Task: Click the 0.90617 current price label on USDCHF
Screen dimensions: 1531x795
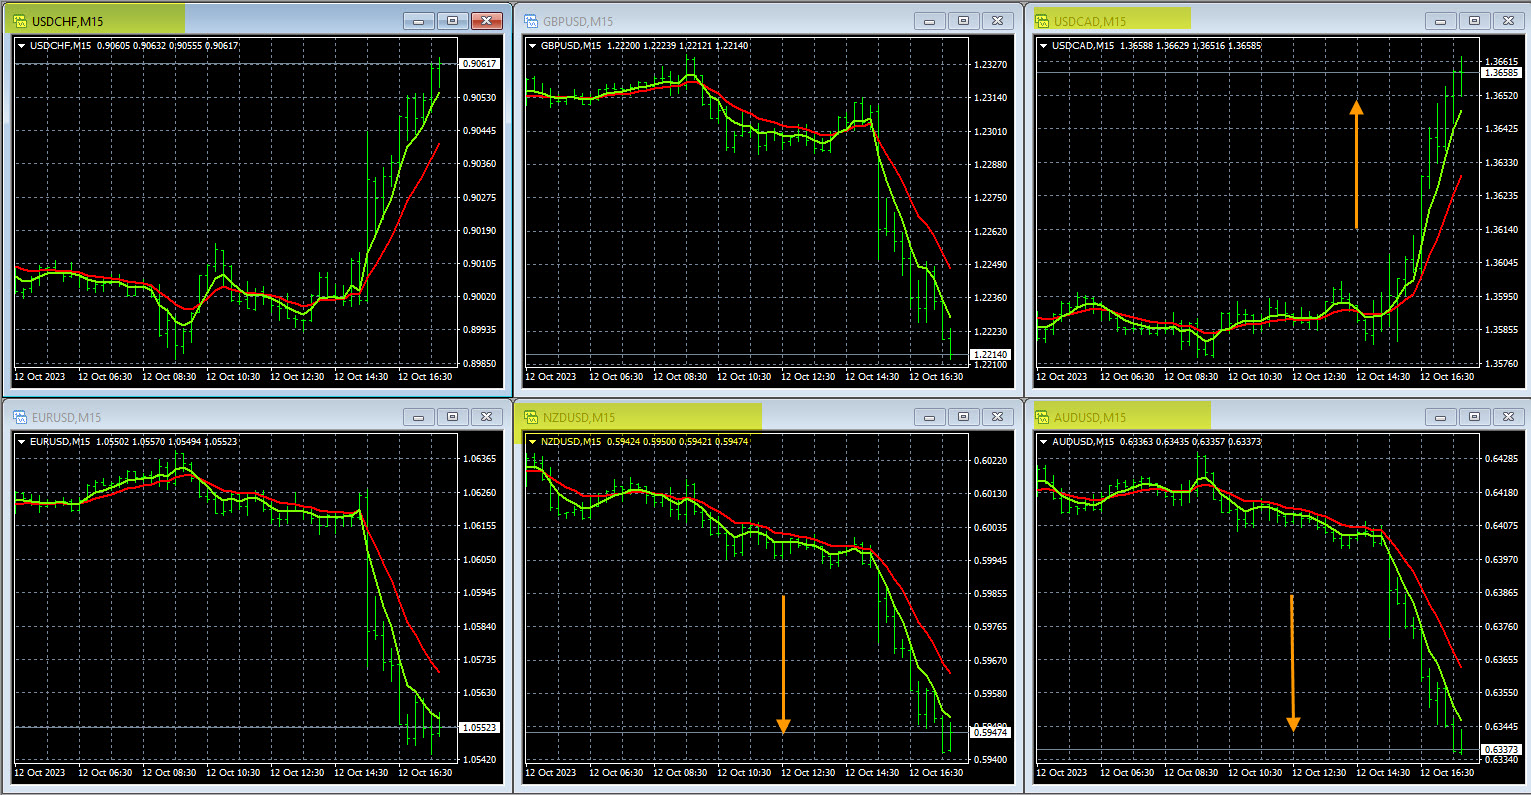Action: [479, 64]
